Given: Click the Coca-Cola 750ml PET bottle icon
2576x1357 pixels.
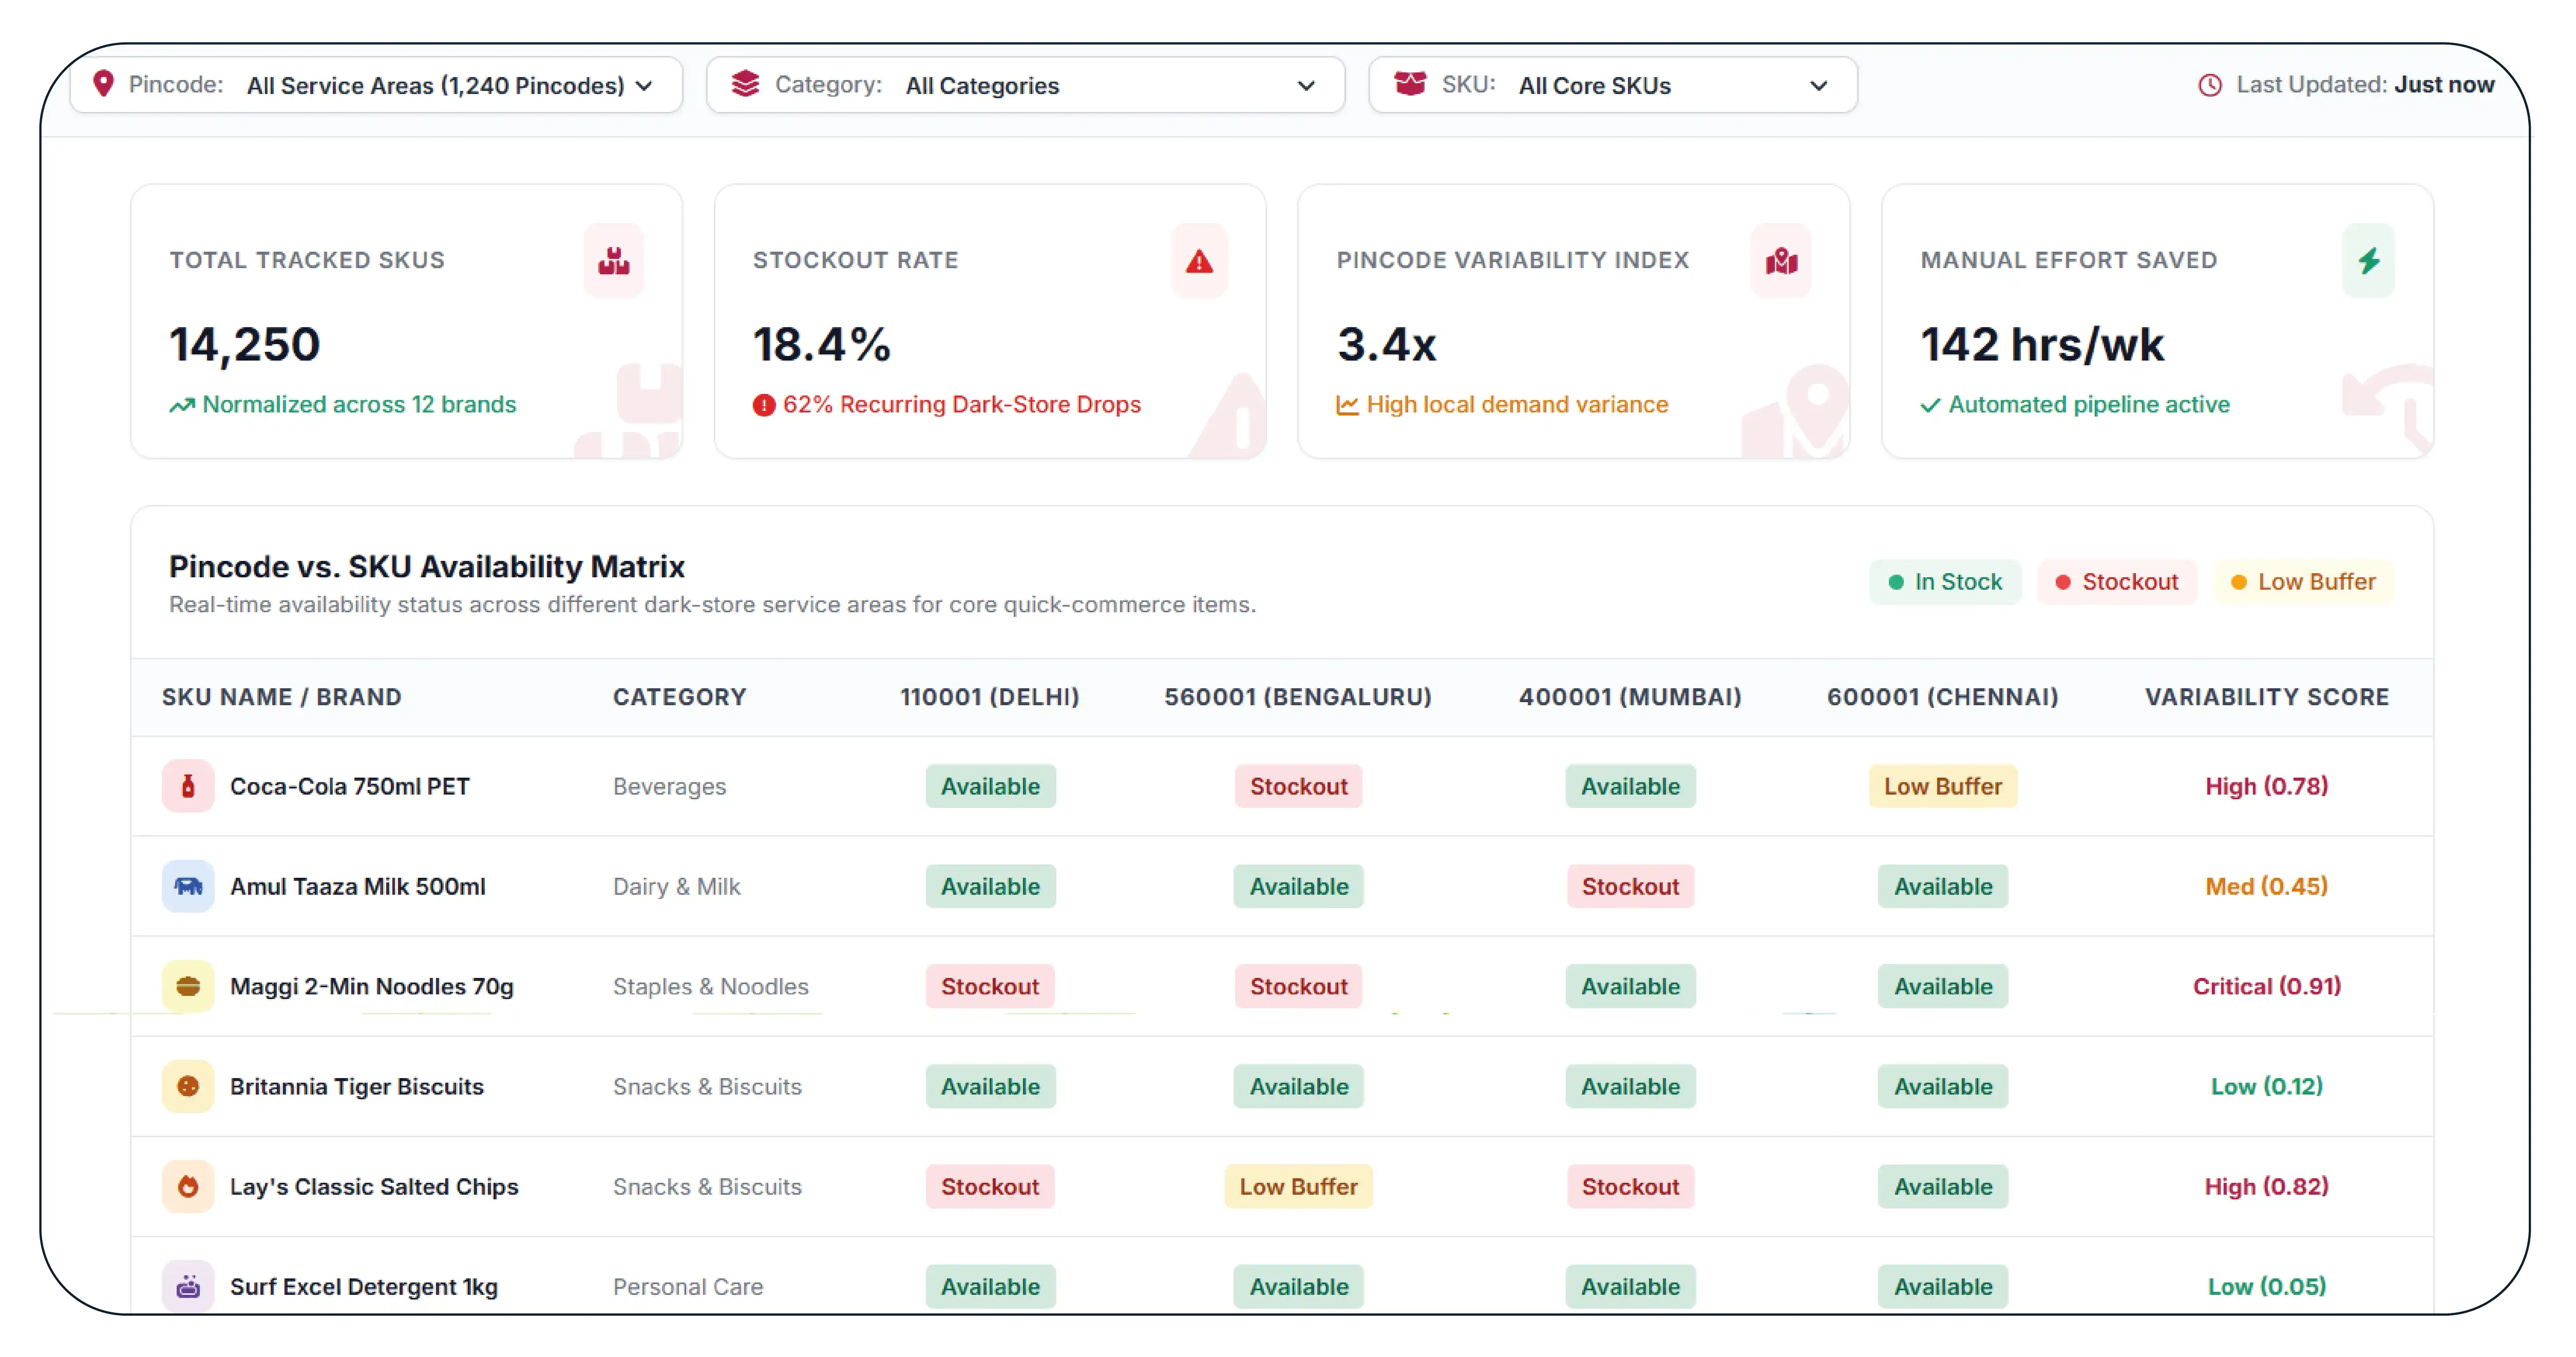Looking at the screenshot, I should tap(188, 786).
